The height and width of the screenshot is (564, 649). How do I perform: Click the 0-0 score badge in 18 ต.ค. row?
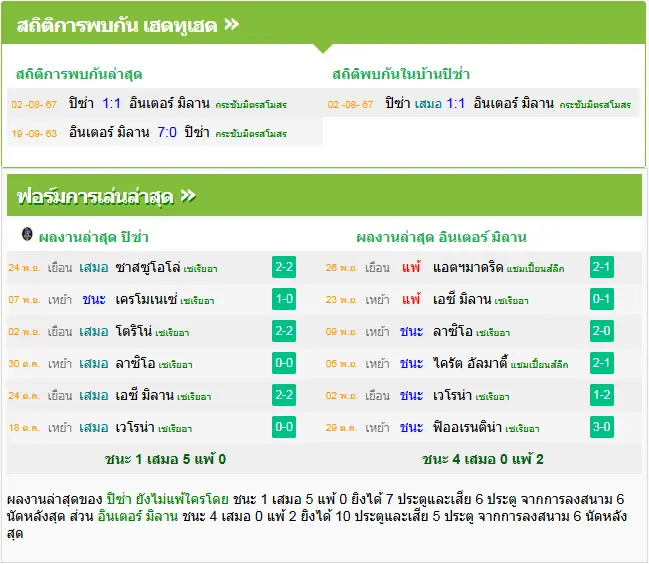click(x=284, y=427)
